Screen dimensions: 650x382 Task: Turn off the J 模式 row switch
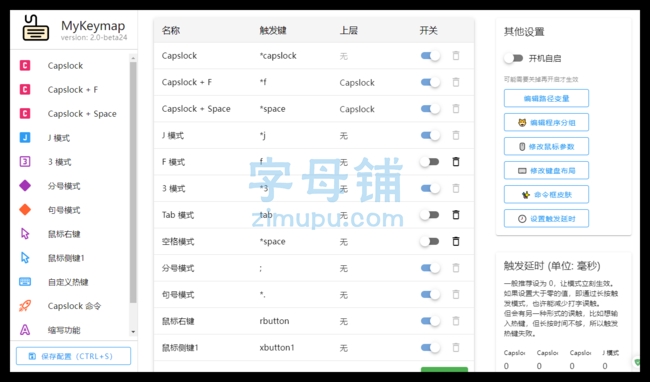click(x=430, y=135)
